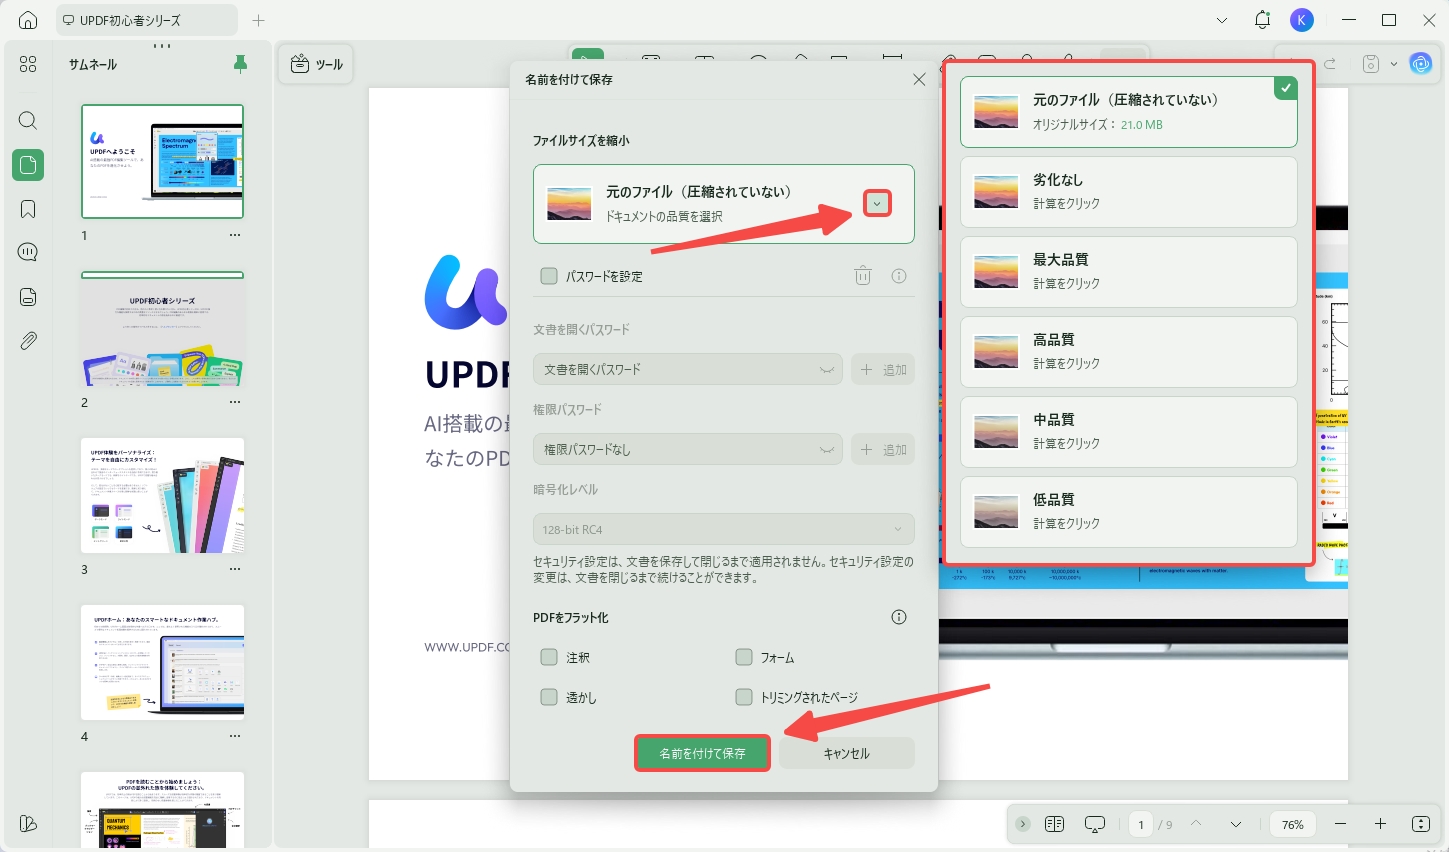This screenshot has height=852, width=1449.
Task: Expand the tab list chevron in title bar
Action: 1222,20
